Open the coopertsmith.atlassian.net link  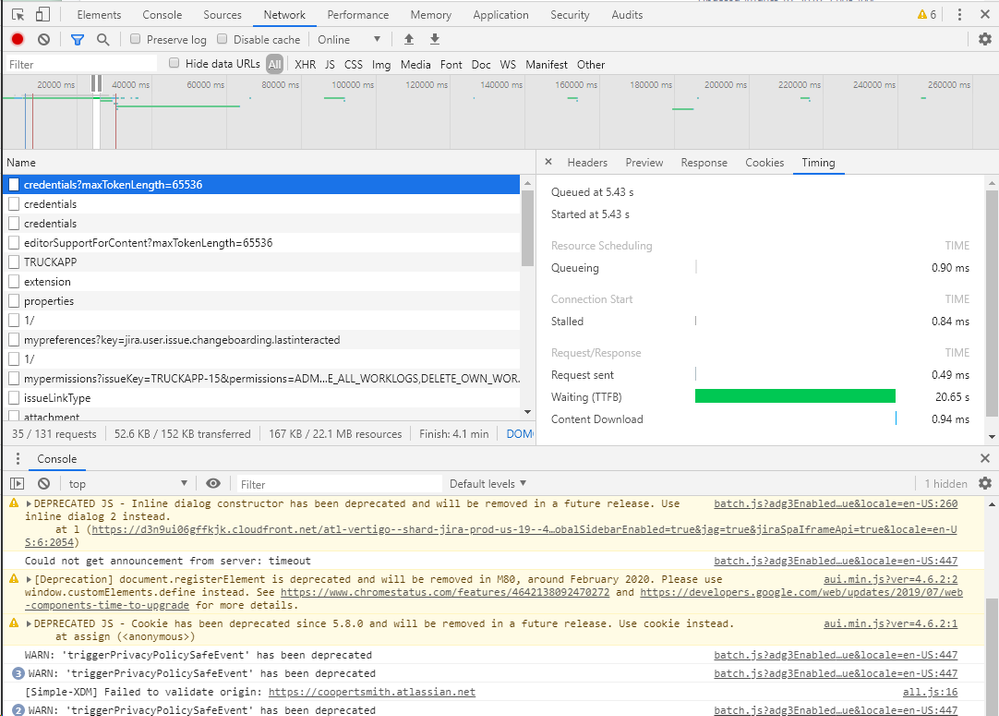(x=372, y=692)
